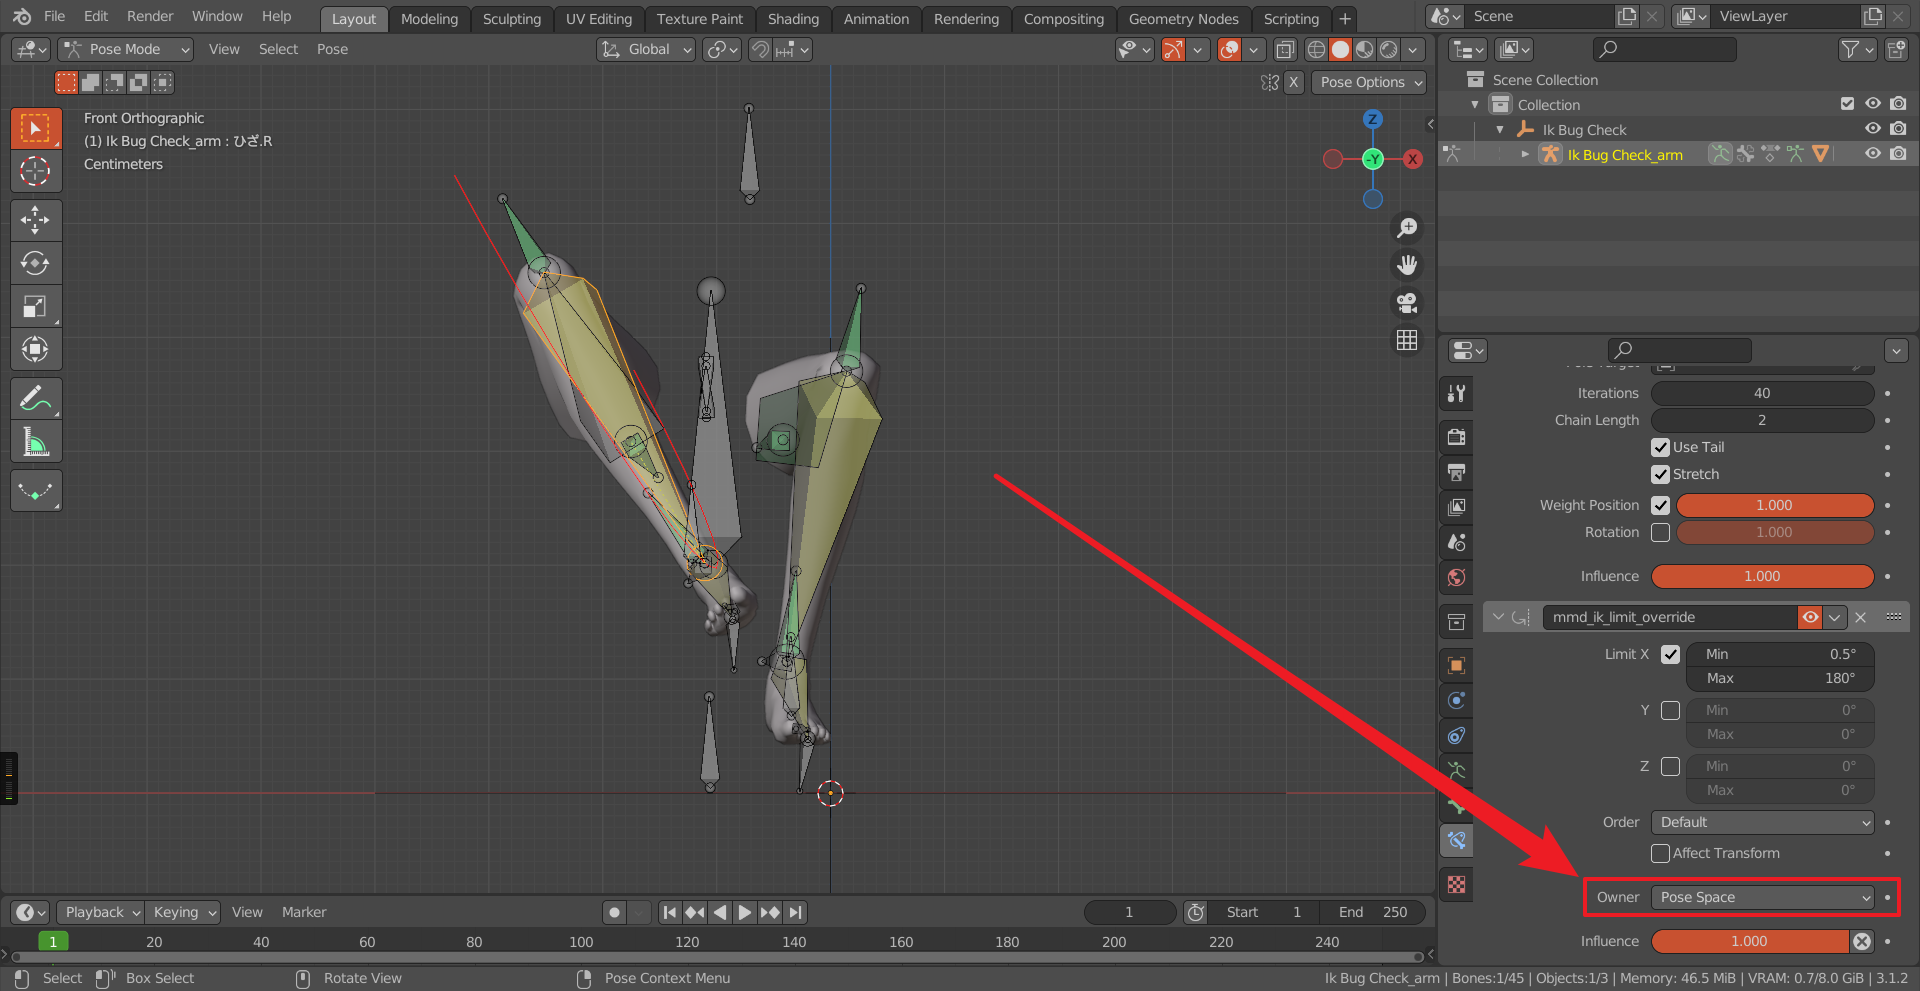Open the Render menu

click(149, 15)
